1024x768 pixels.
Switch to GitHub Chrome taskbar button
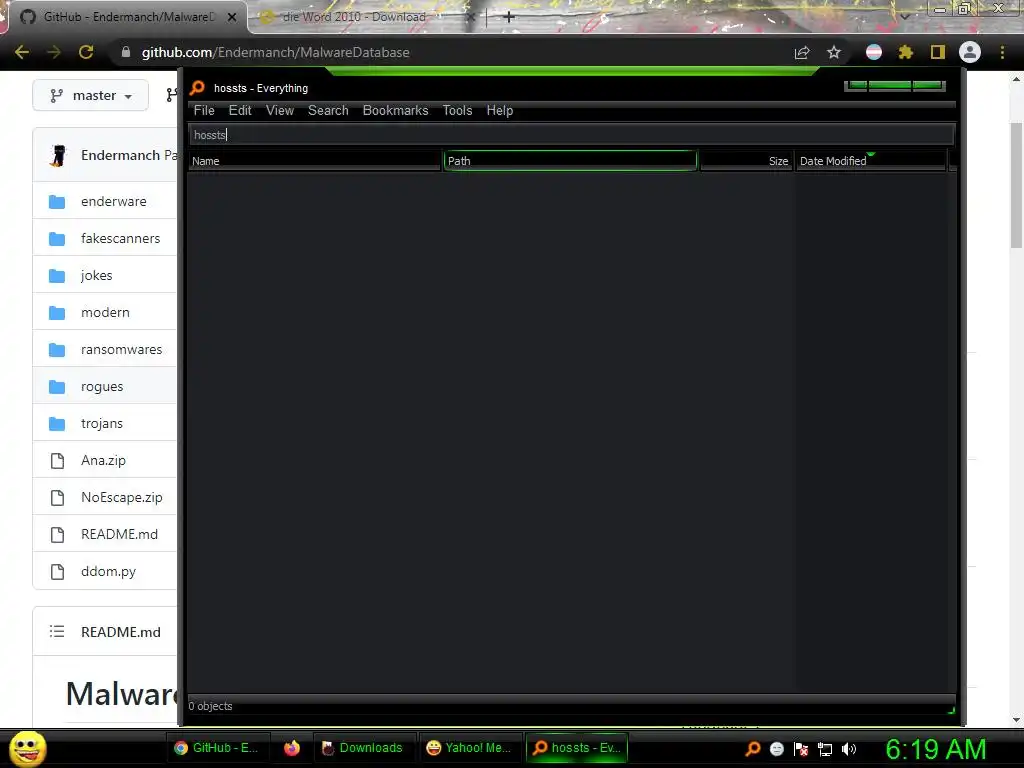coord(217,748)
